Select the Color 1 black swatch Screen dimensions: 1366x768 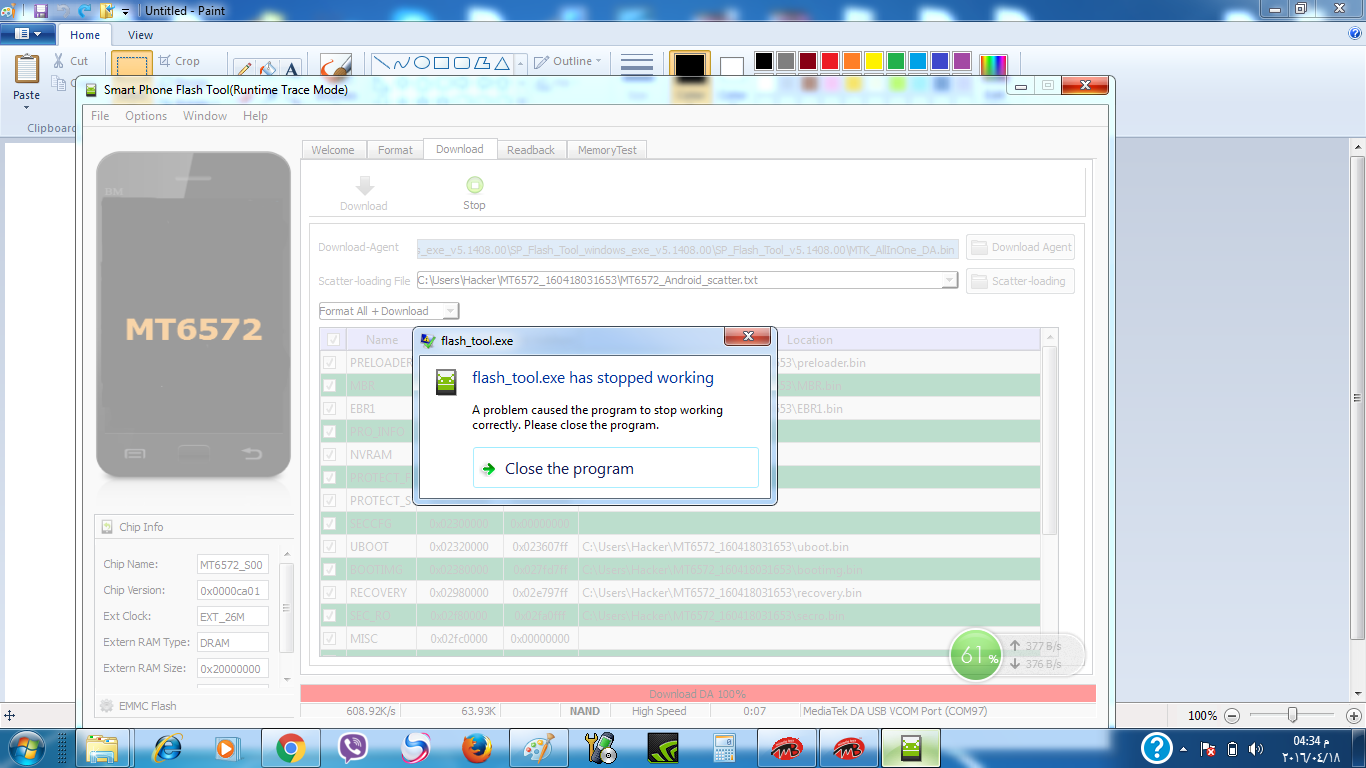coord(690,65)
